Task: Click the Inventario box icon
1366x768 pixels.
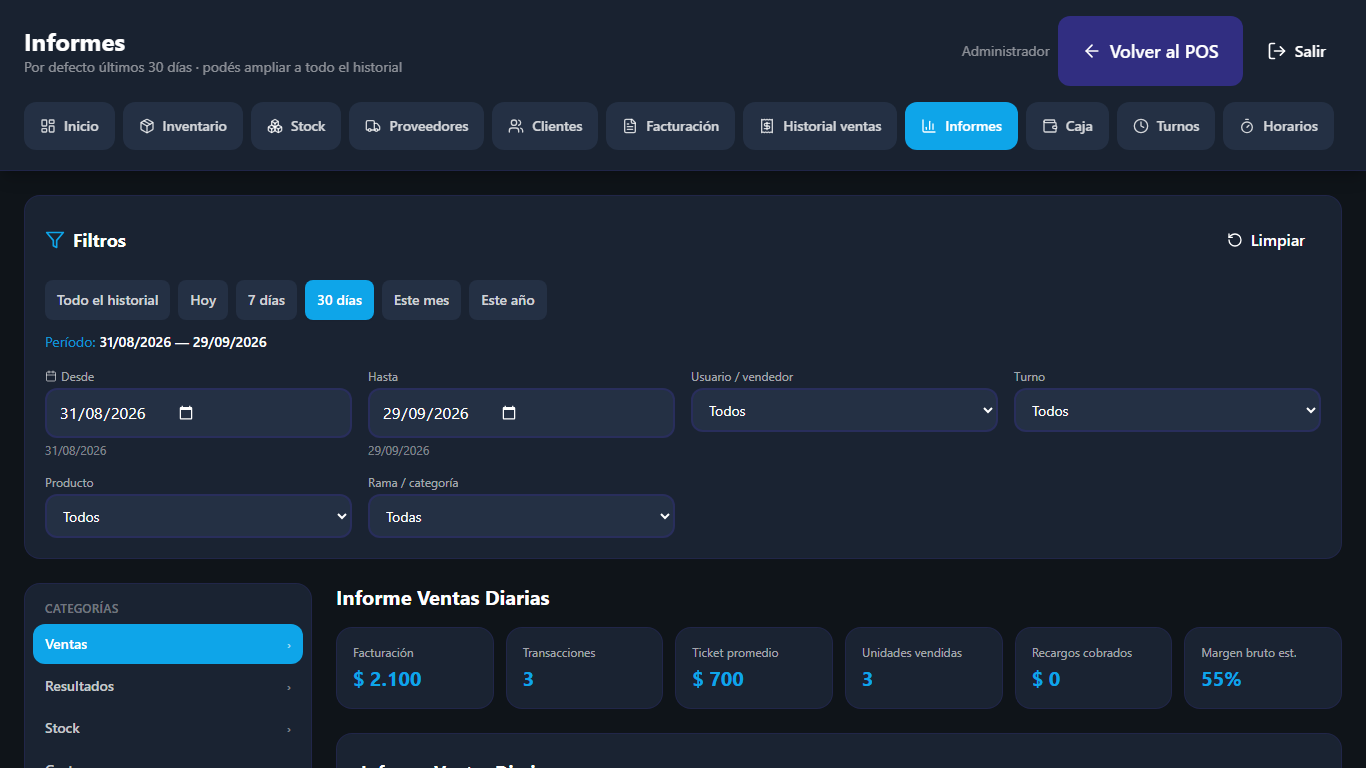Action: [x=146, y=126]
